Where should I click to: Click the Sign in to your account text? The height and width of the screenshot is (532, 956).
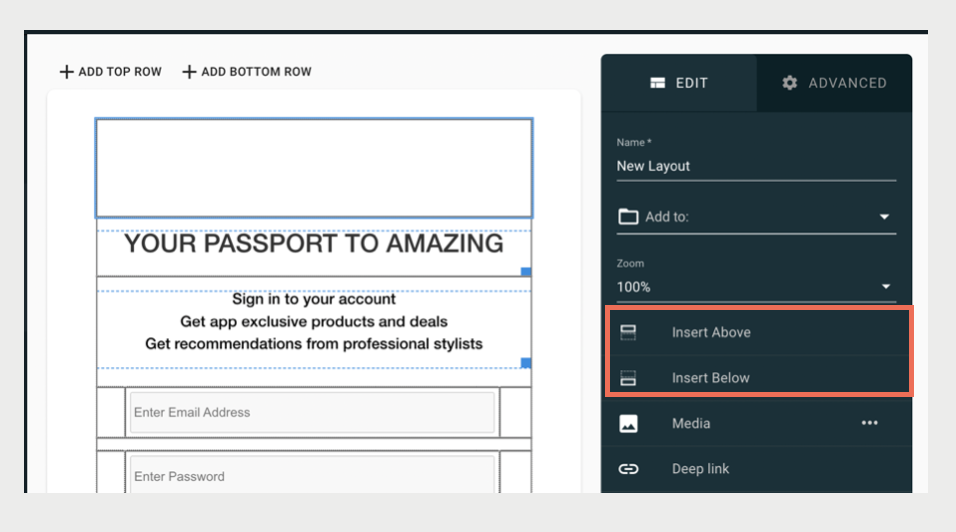click(x=314, y=299)
